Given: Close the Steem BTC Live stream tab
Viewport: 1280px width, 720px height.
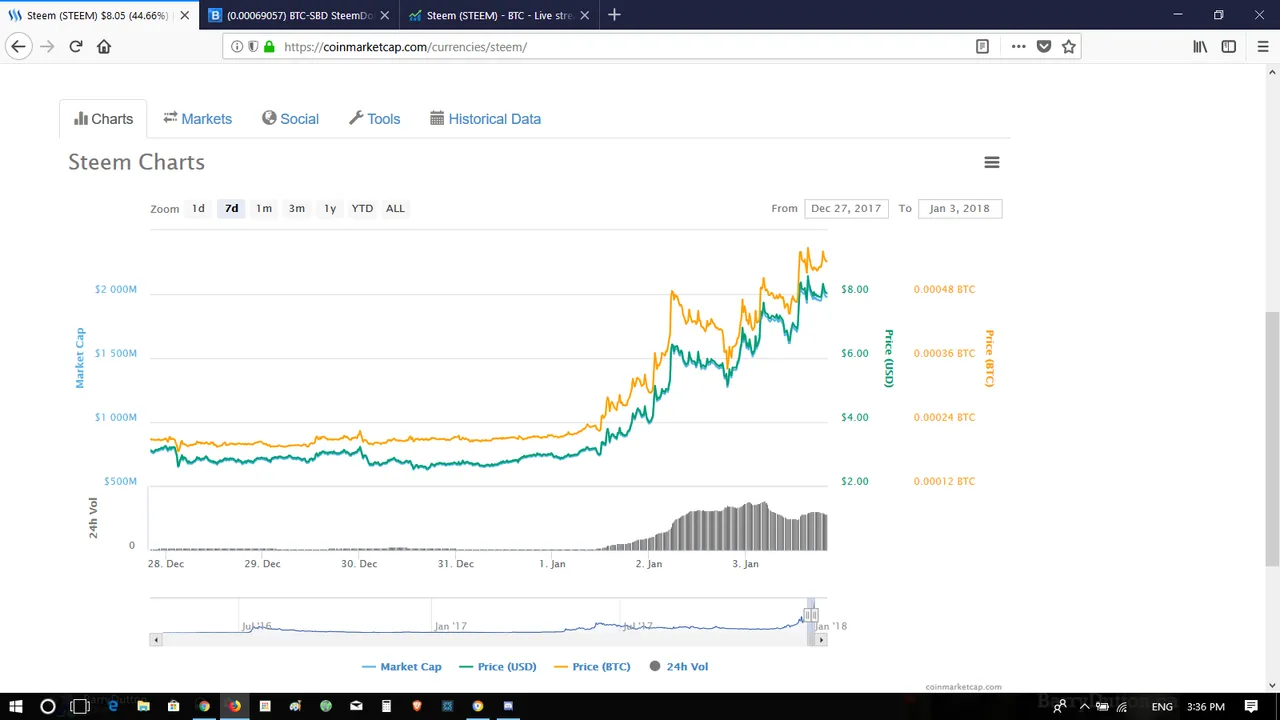Looking at the screenshot, I should [585, 15].
